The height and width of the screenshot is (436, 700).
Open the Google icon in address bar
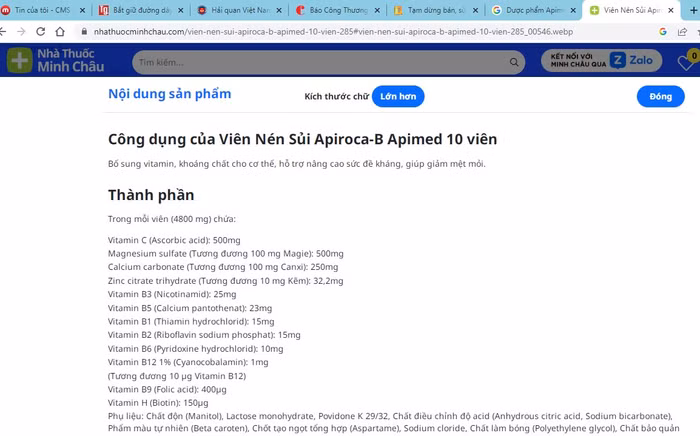point(663,32)
